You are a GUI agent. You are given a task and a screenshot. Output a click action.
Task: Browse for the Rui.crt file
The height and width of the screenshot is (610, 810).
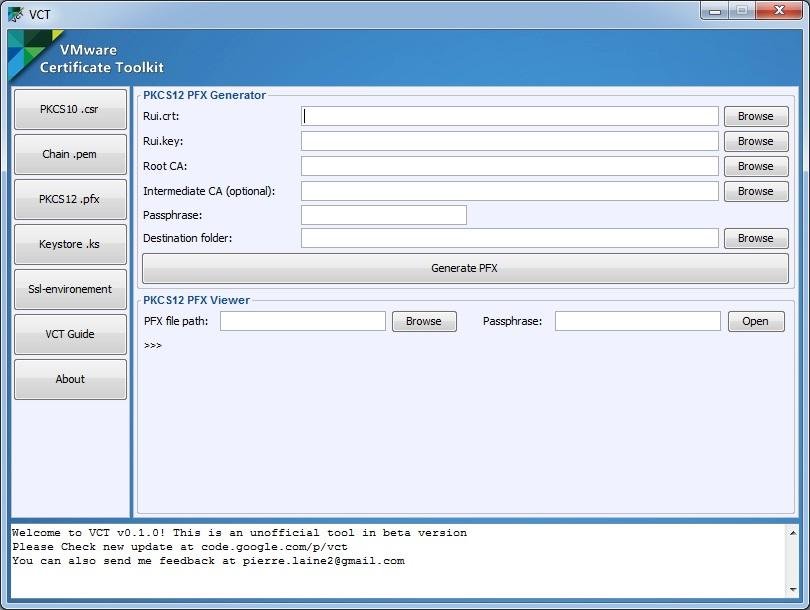point(756,116)
